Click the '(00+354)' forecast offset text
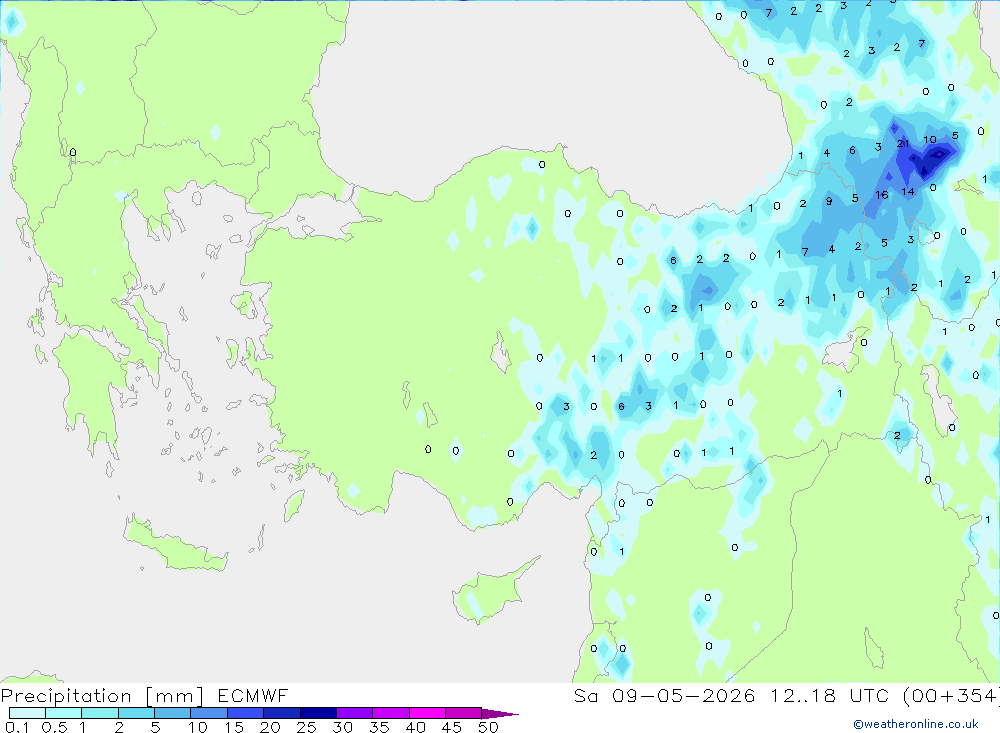This screenshot has height=733, width=1000. (x=952, y=695)
